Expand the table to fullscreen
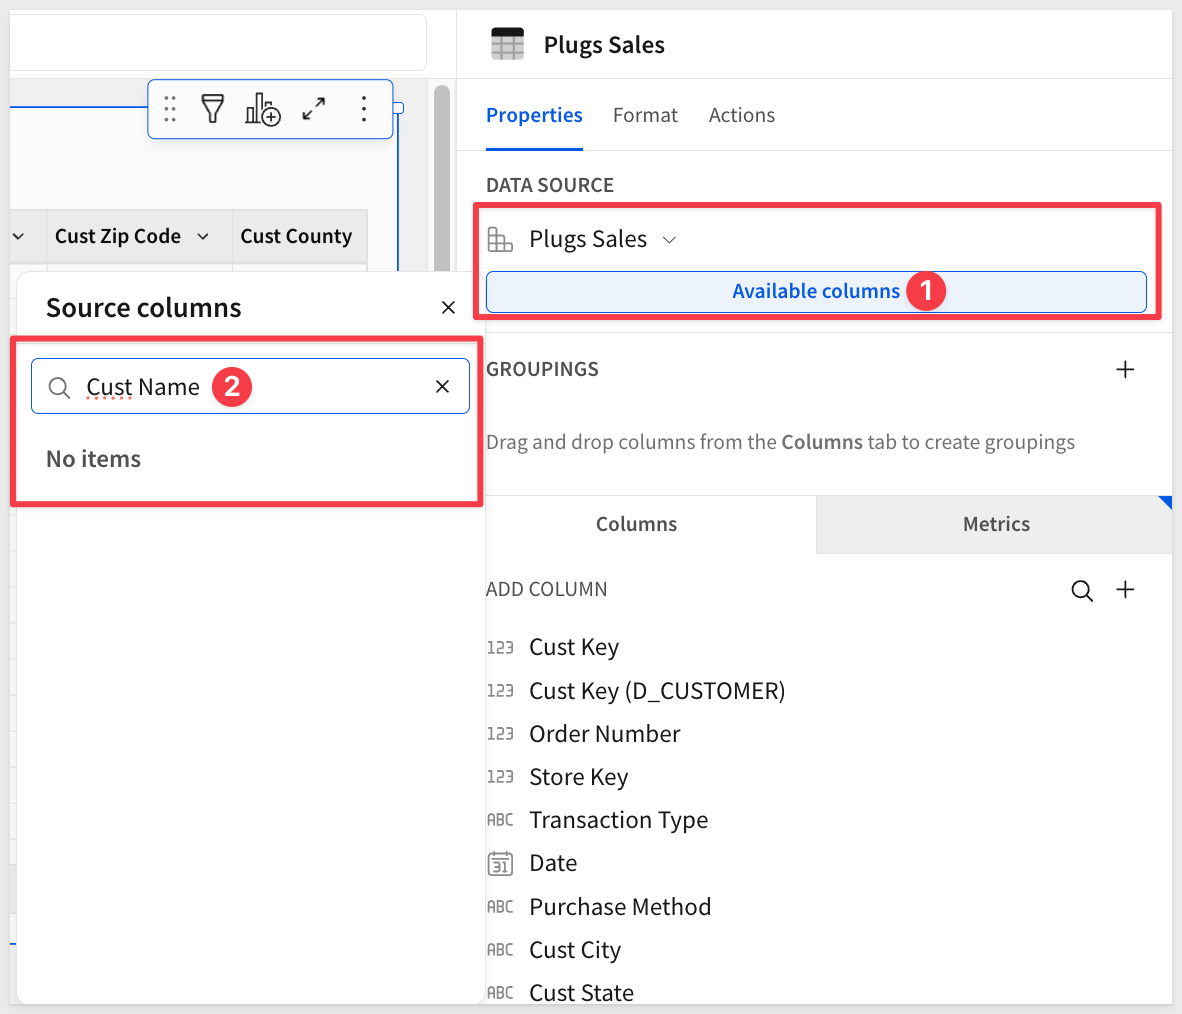 click(314, 109)
